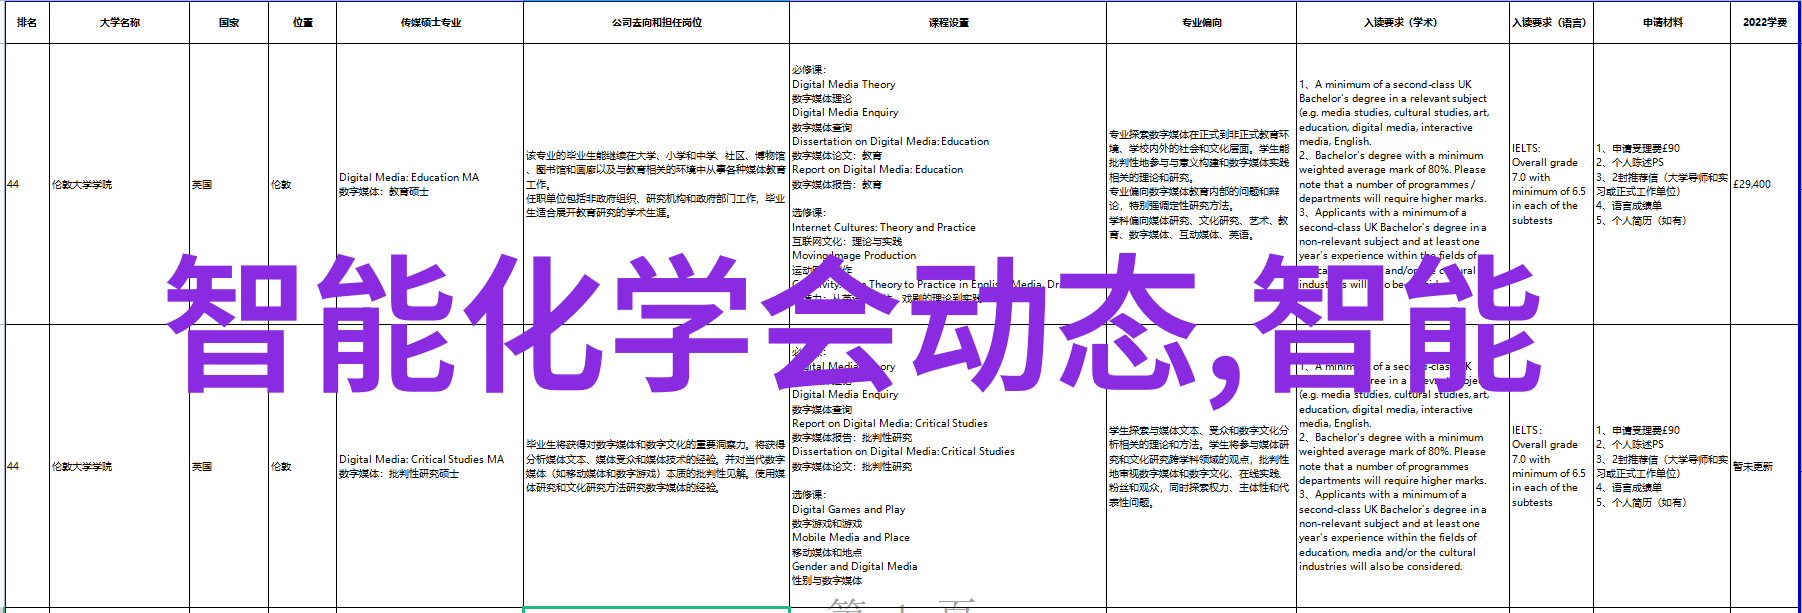Select focus cell starting 专业探索数字媒体在正式
Screen dimensions: 1802x613
(x=1201, y=184)
